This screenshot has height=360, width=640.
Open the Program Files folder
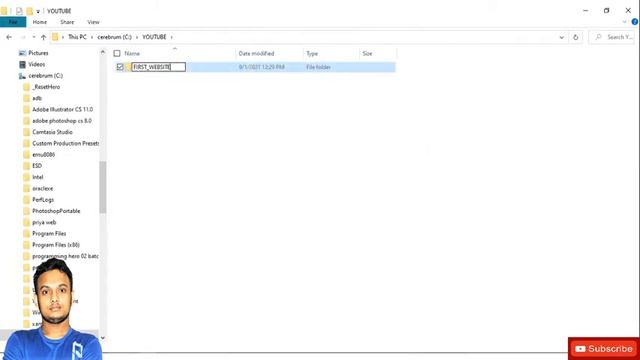pyautogui.click(x=49, y=233)
